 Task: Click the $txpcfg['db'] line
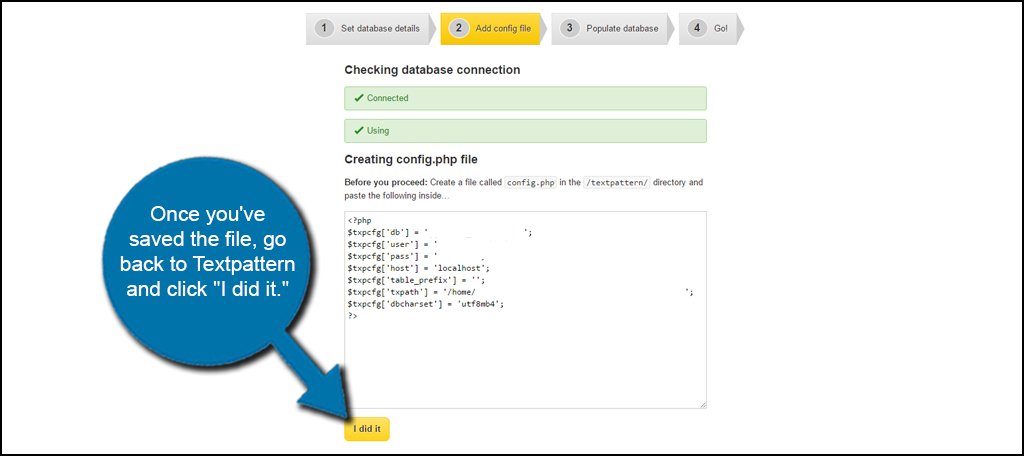(x=440, y=232)
